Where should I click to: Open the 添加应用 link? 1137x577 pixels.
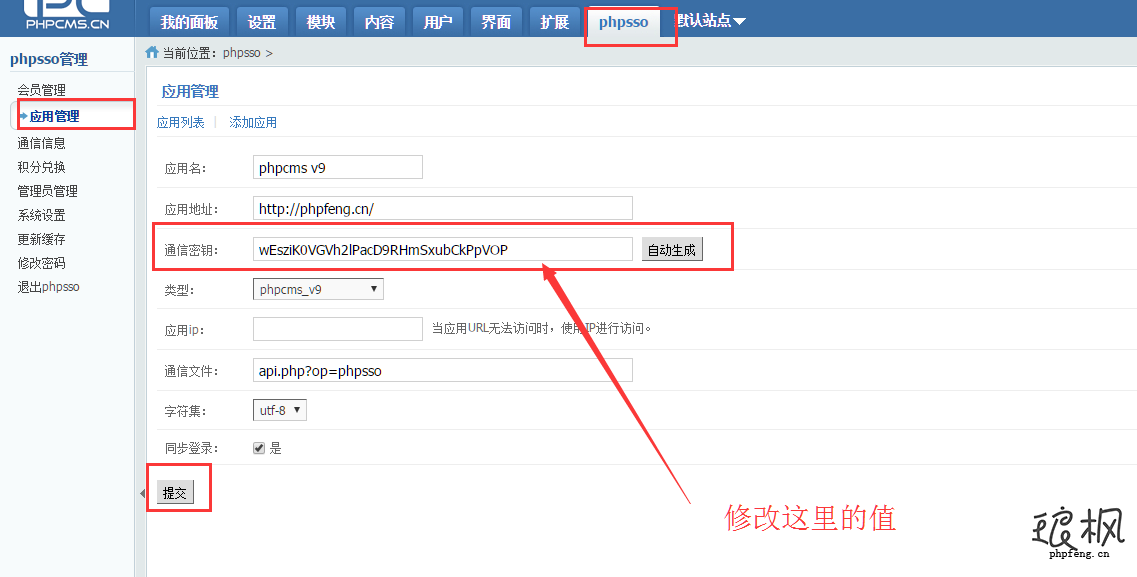pyautogui.click(x=253, y=123)
